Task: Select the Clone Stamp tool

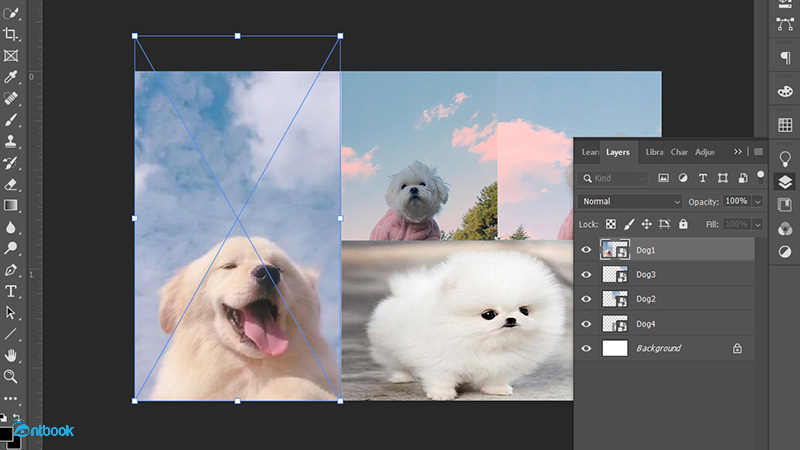Action: click(x=10, y=141)
